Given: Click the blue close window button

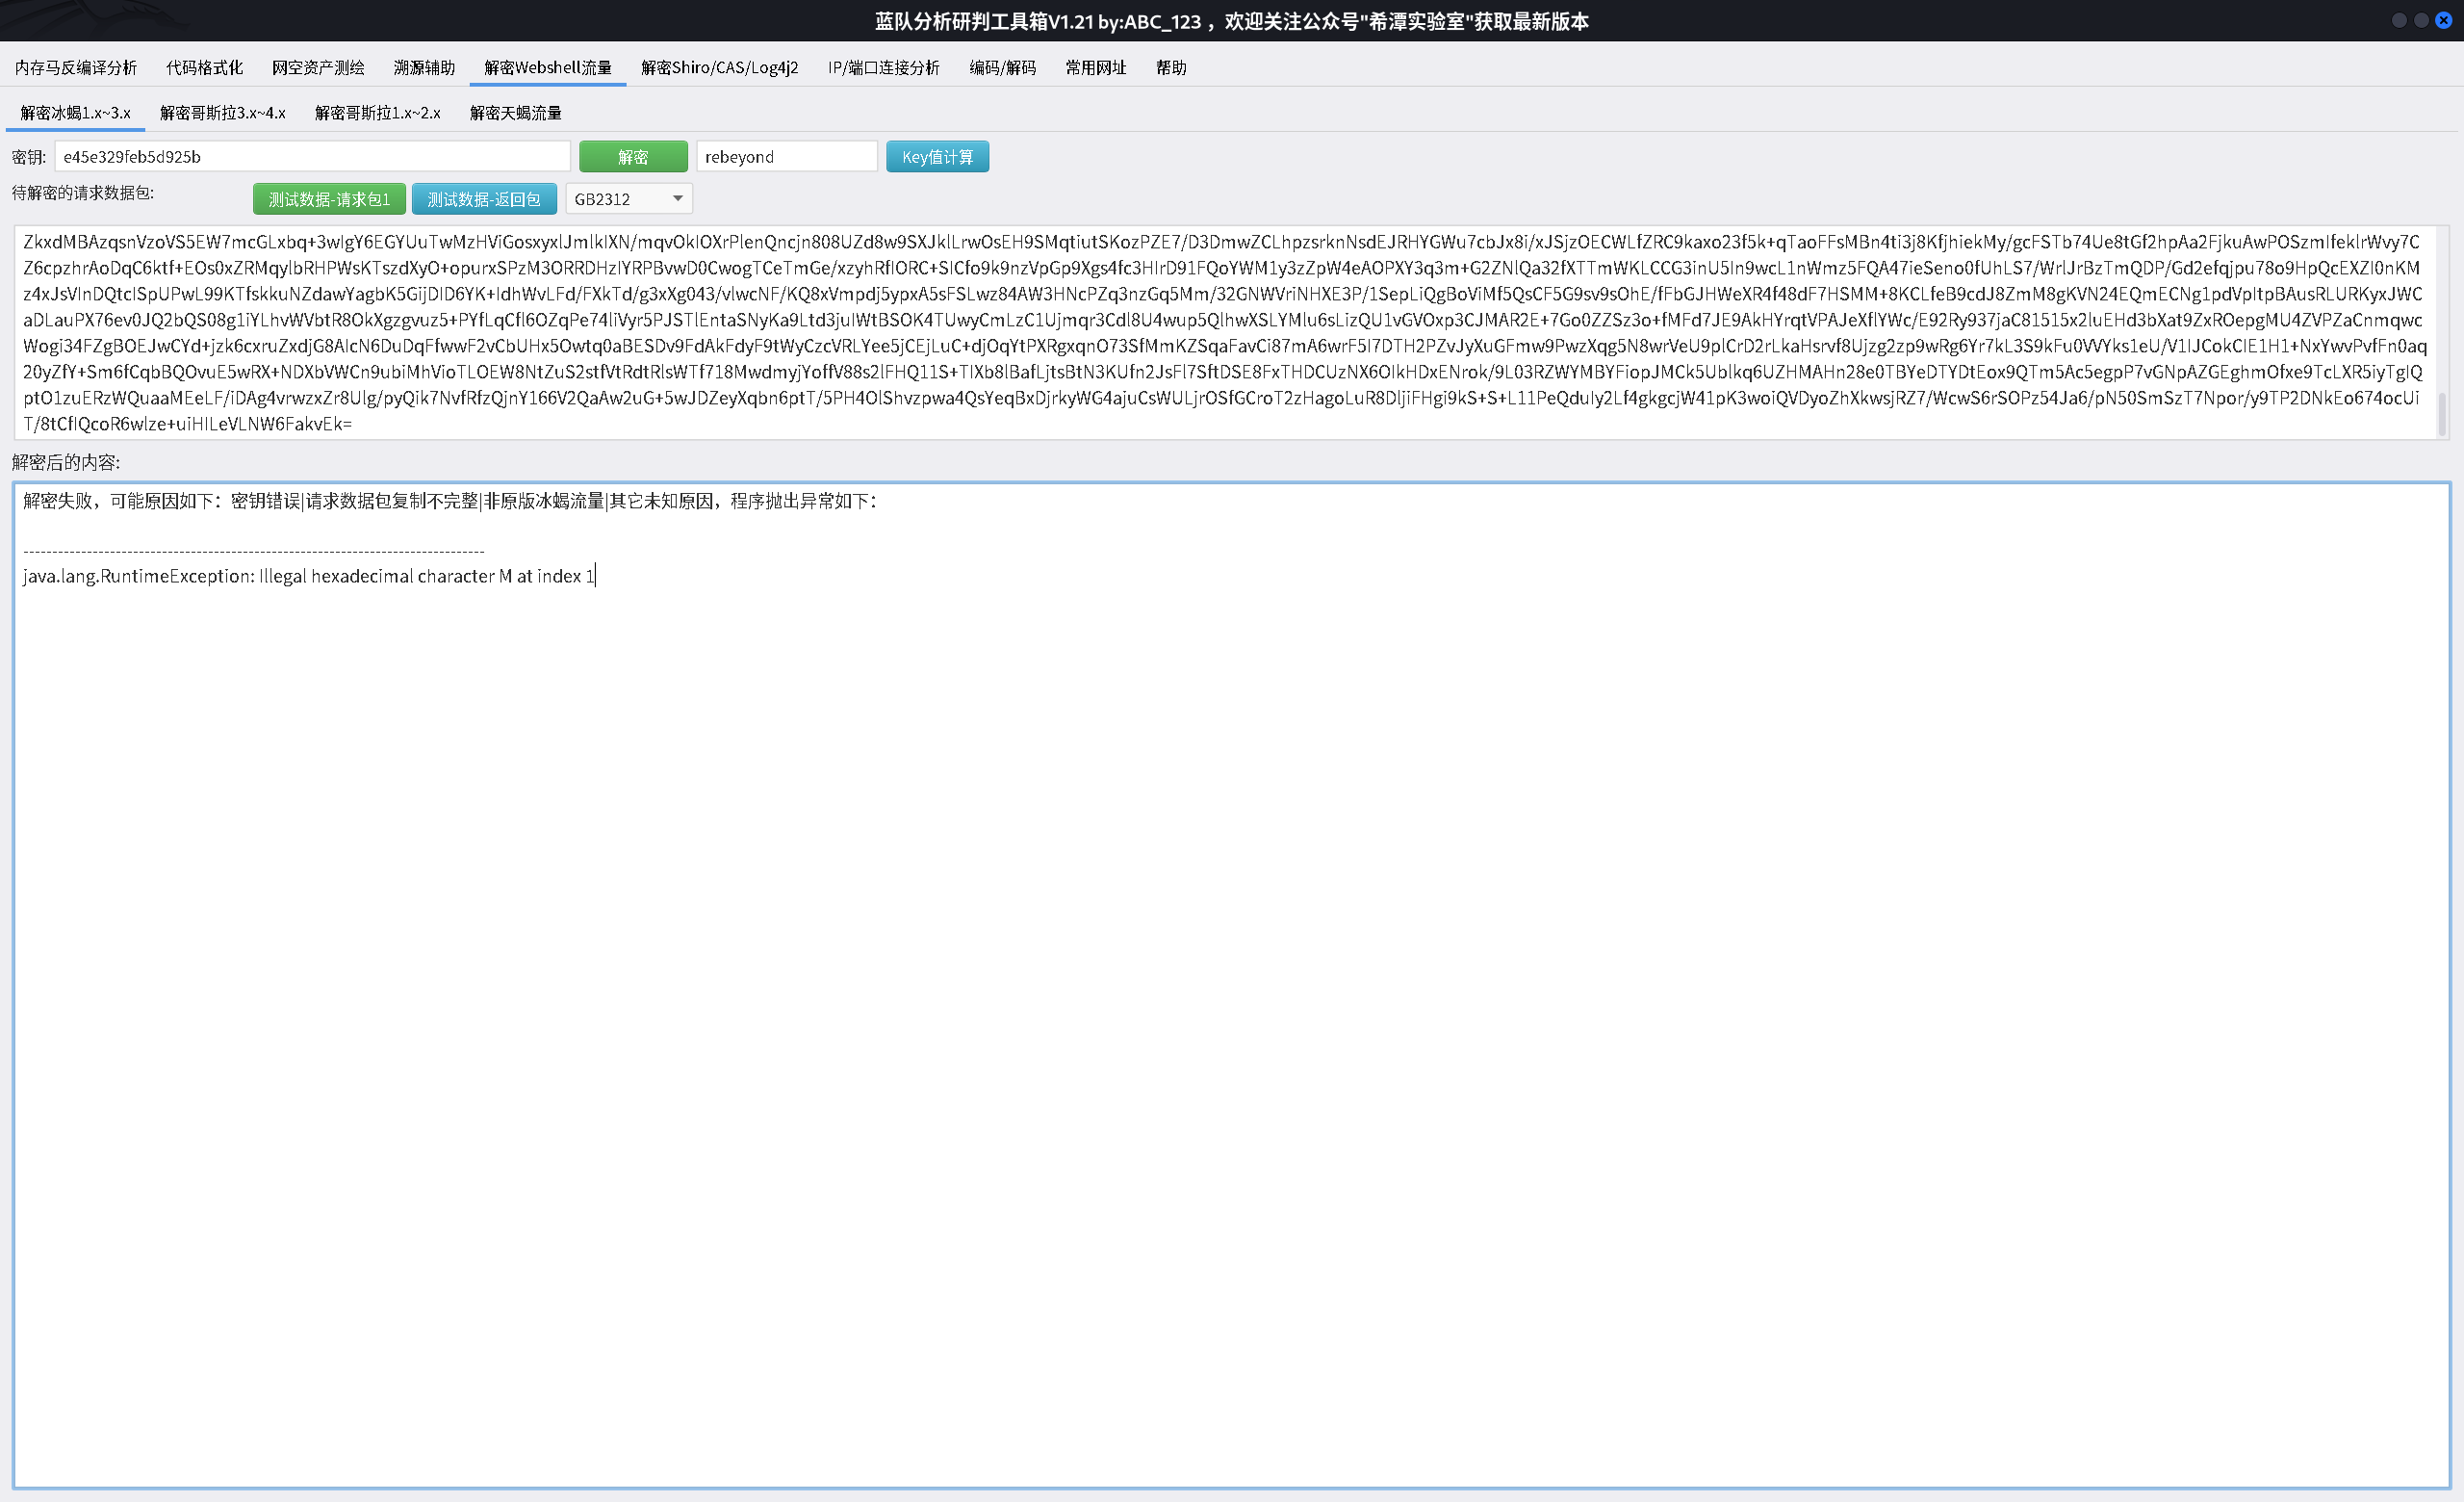Looking at the screenshot, I should pos(2443,20).
